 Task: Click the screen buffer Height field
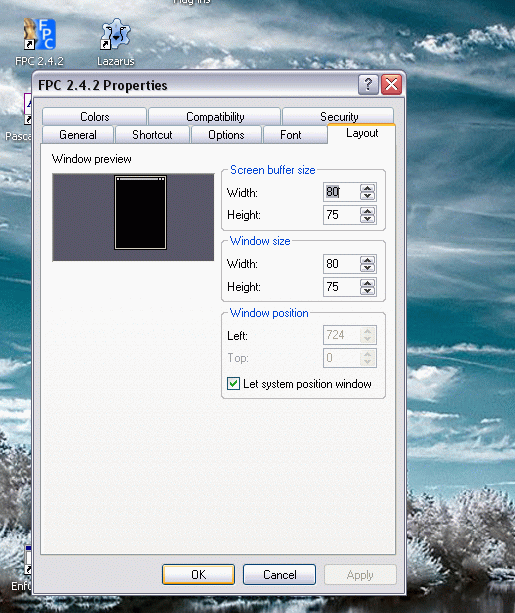341,215
